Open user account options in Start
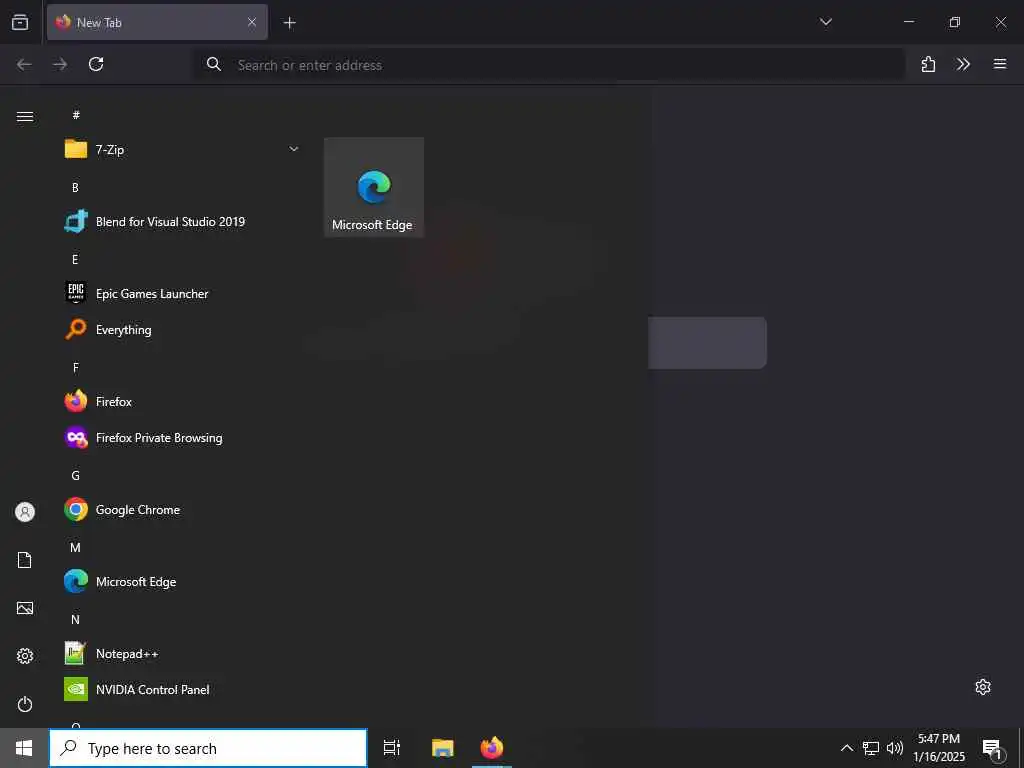 click(25, 512)
